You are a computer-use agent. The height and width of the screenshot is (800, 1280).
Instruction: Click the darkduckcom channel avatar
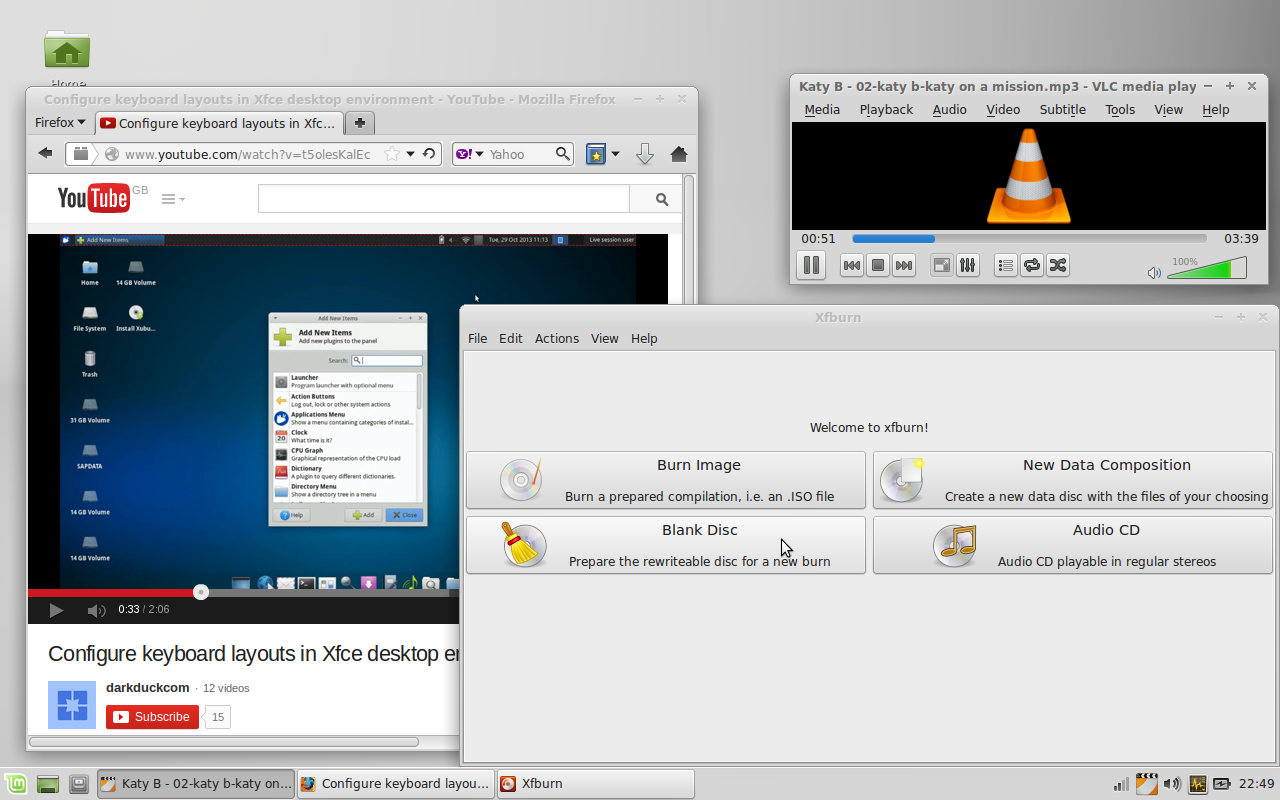[72, 705]
